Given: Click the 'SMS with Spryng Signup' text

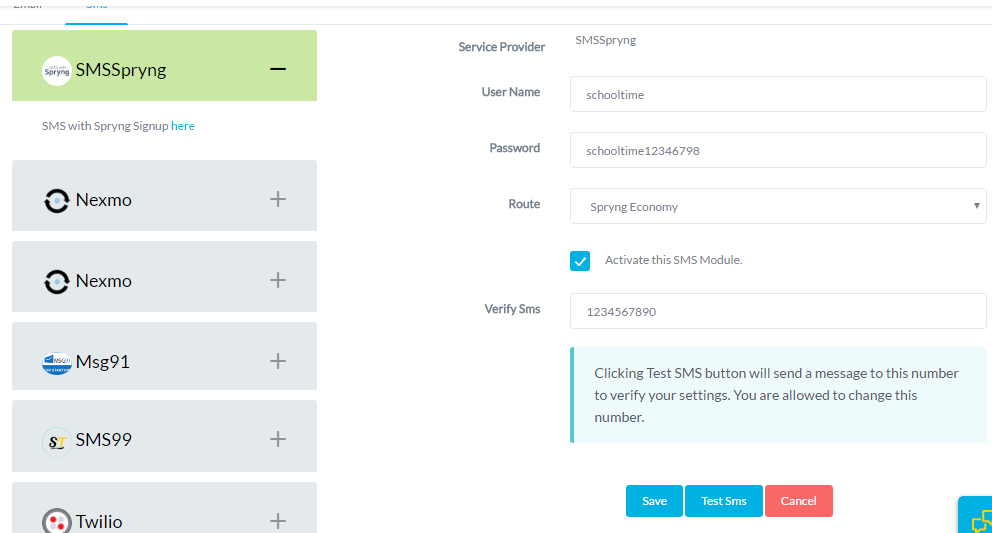Looking at the screenshot, I should (x=105, y=126).
